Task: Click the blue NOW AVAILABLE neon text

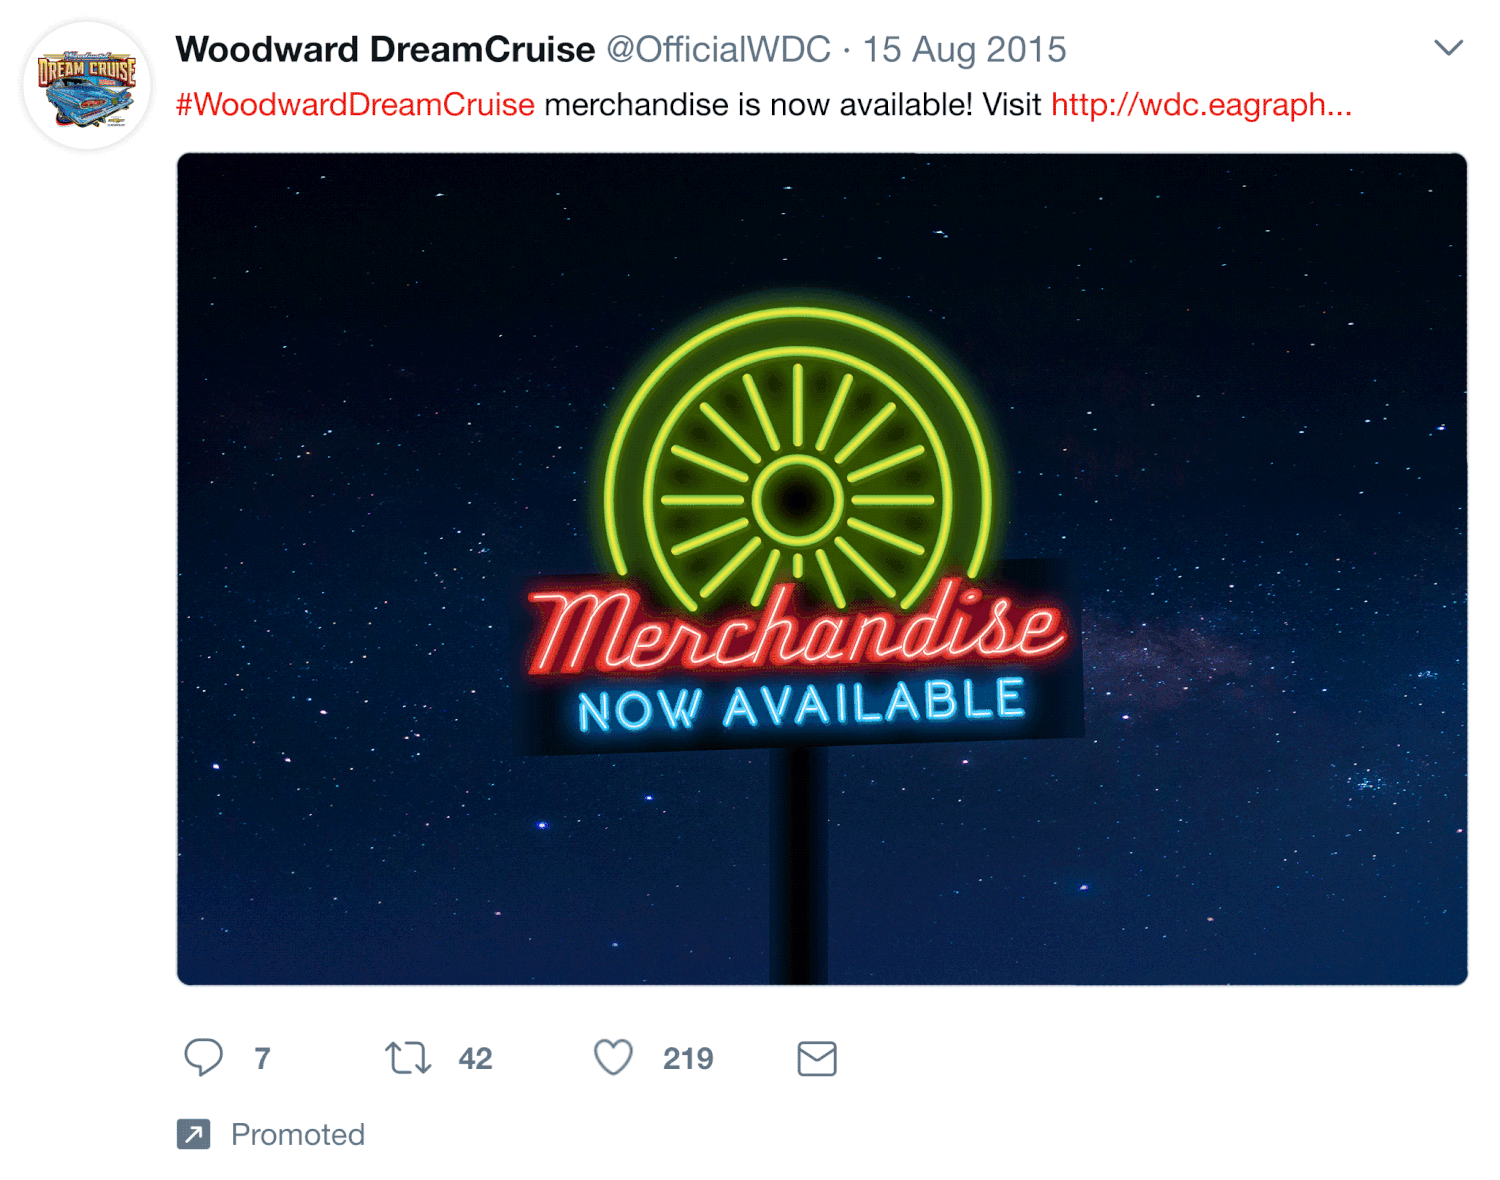Action: point(802,705)
